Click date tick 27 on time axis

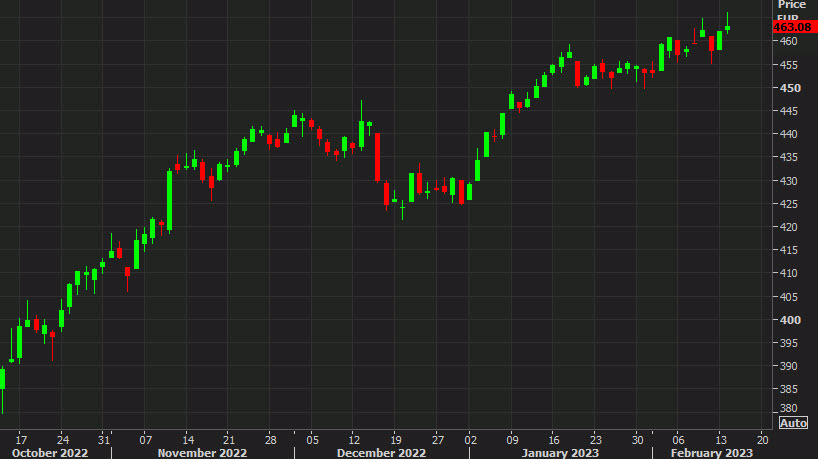pos(438,440)
